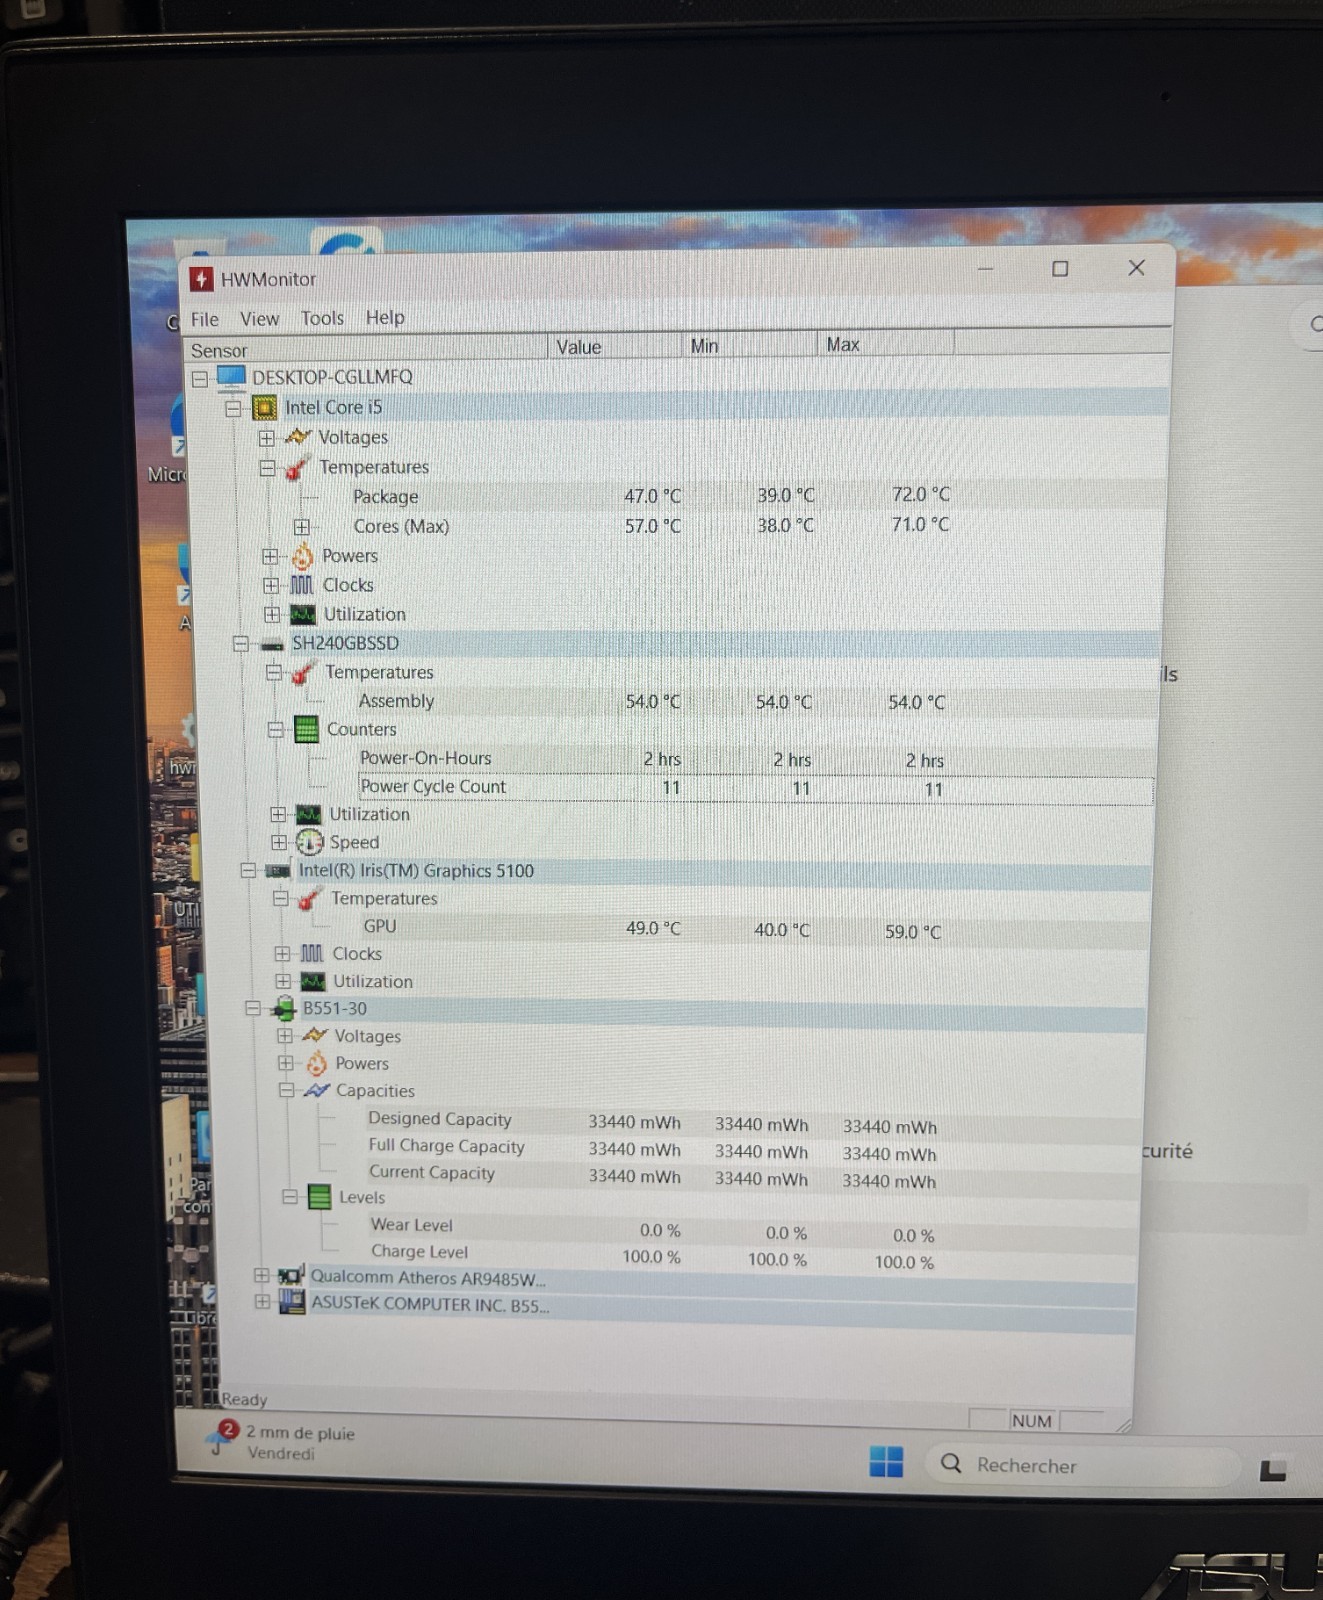The image size is (1323, 1600).
Task: Collapse the Counters section
Action: click(x=275, y=731)
